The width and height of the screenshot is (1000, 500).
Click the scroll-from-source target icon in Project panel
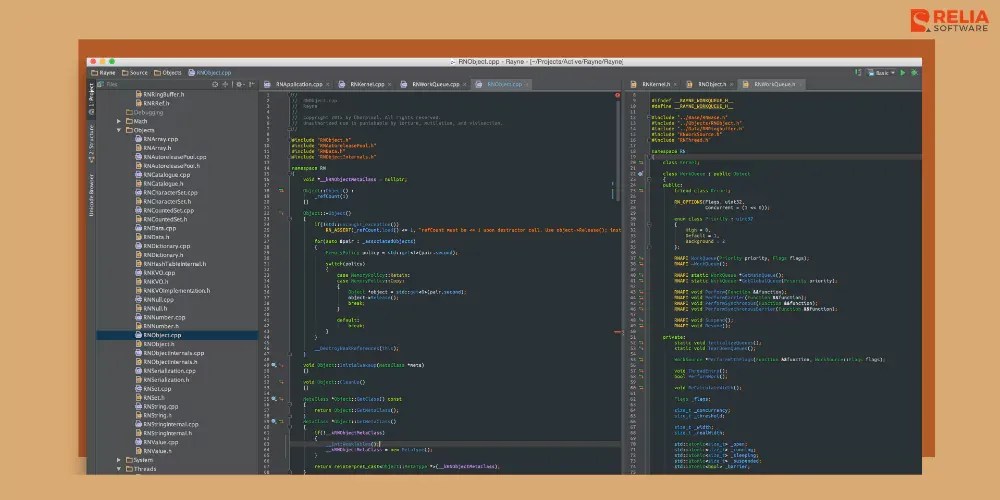pos(215,84)
